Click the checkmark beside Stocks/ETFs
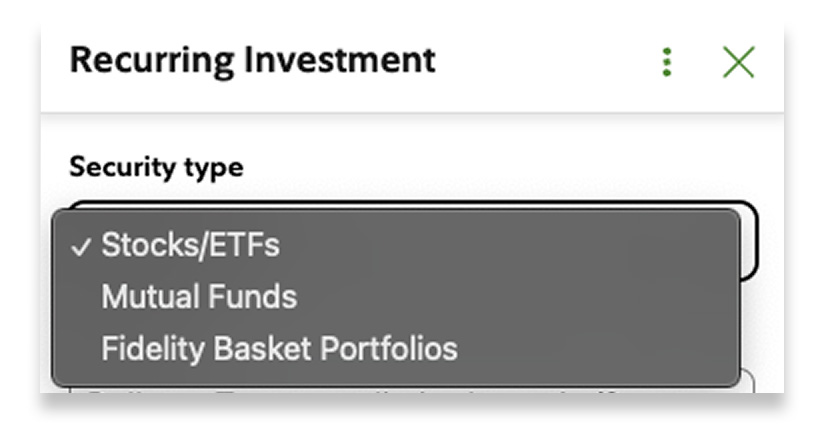 click(81, 246)
